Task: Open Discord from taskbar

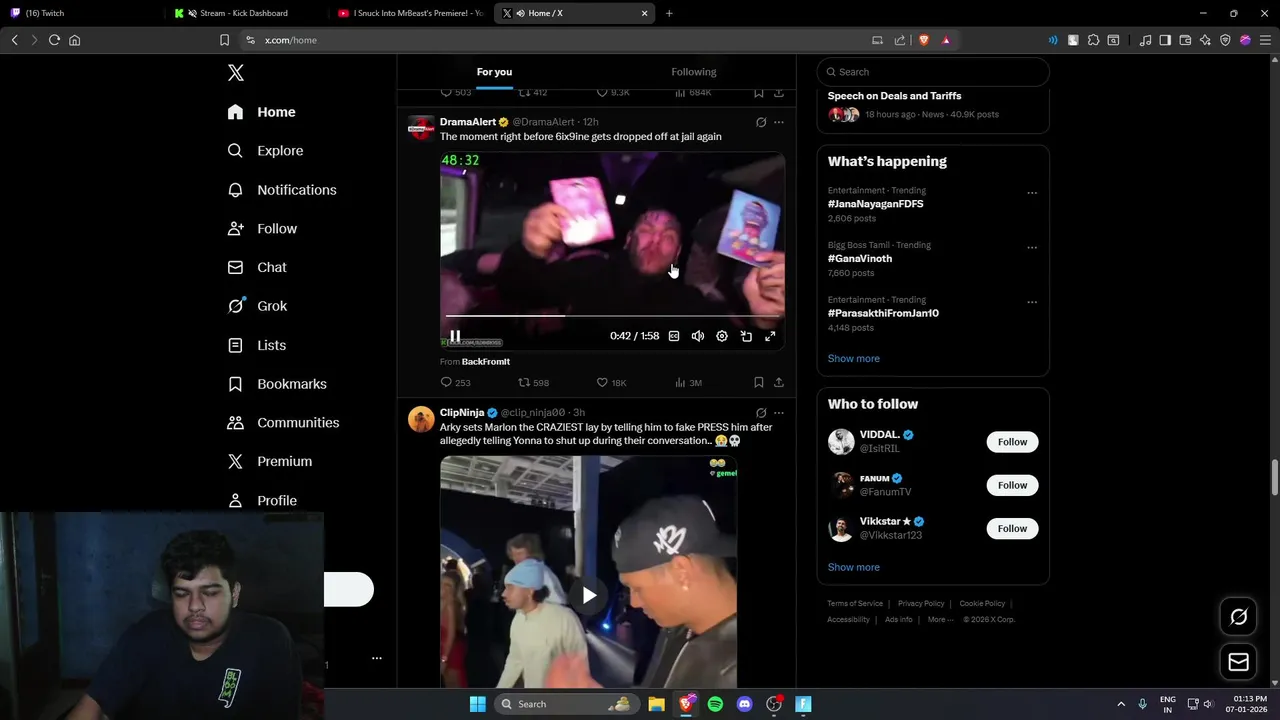Action: click(x=744, y=704)
